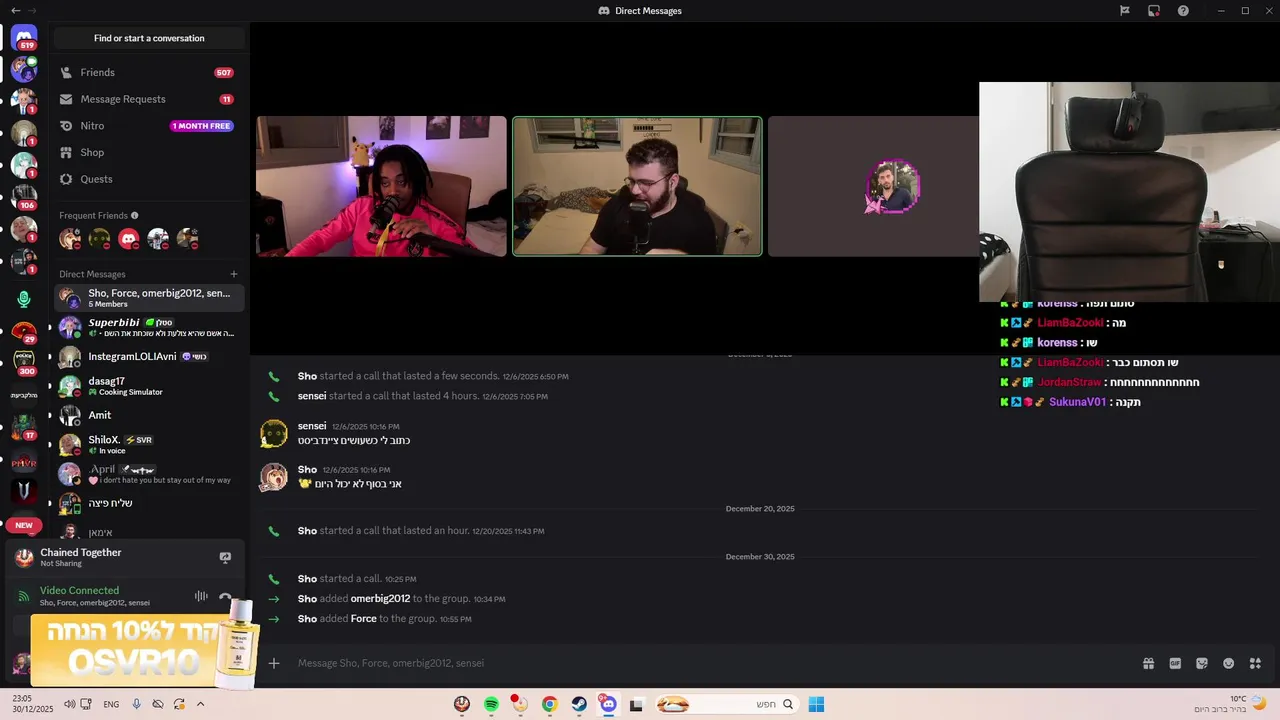
Task: Click the taskbar microphone tray icon
Action: (136, 704)
